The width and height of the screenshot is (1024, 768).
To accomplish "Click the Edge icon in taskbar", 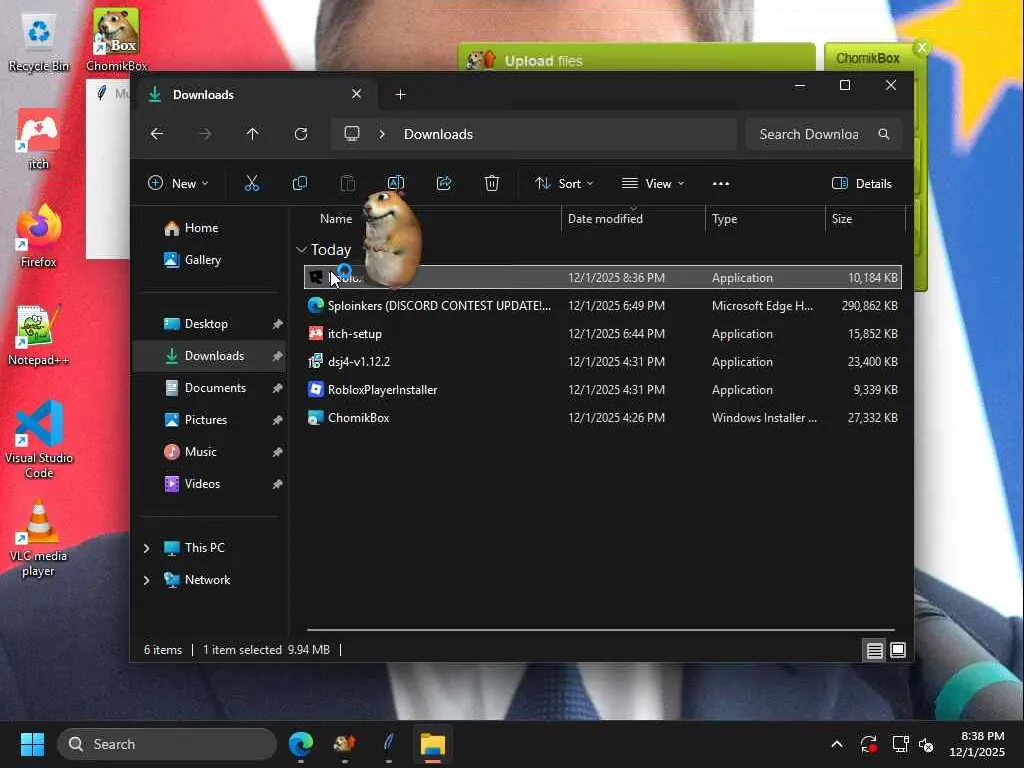I will pyautogui.click(x=301, y=744).
